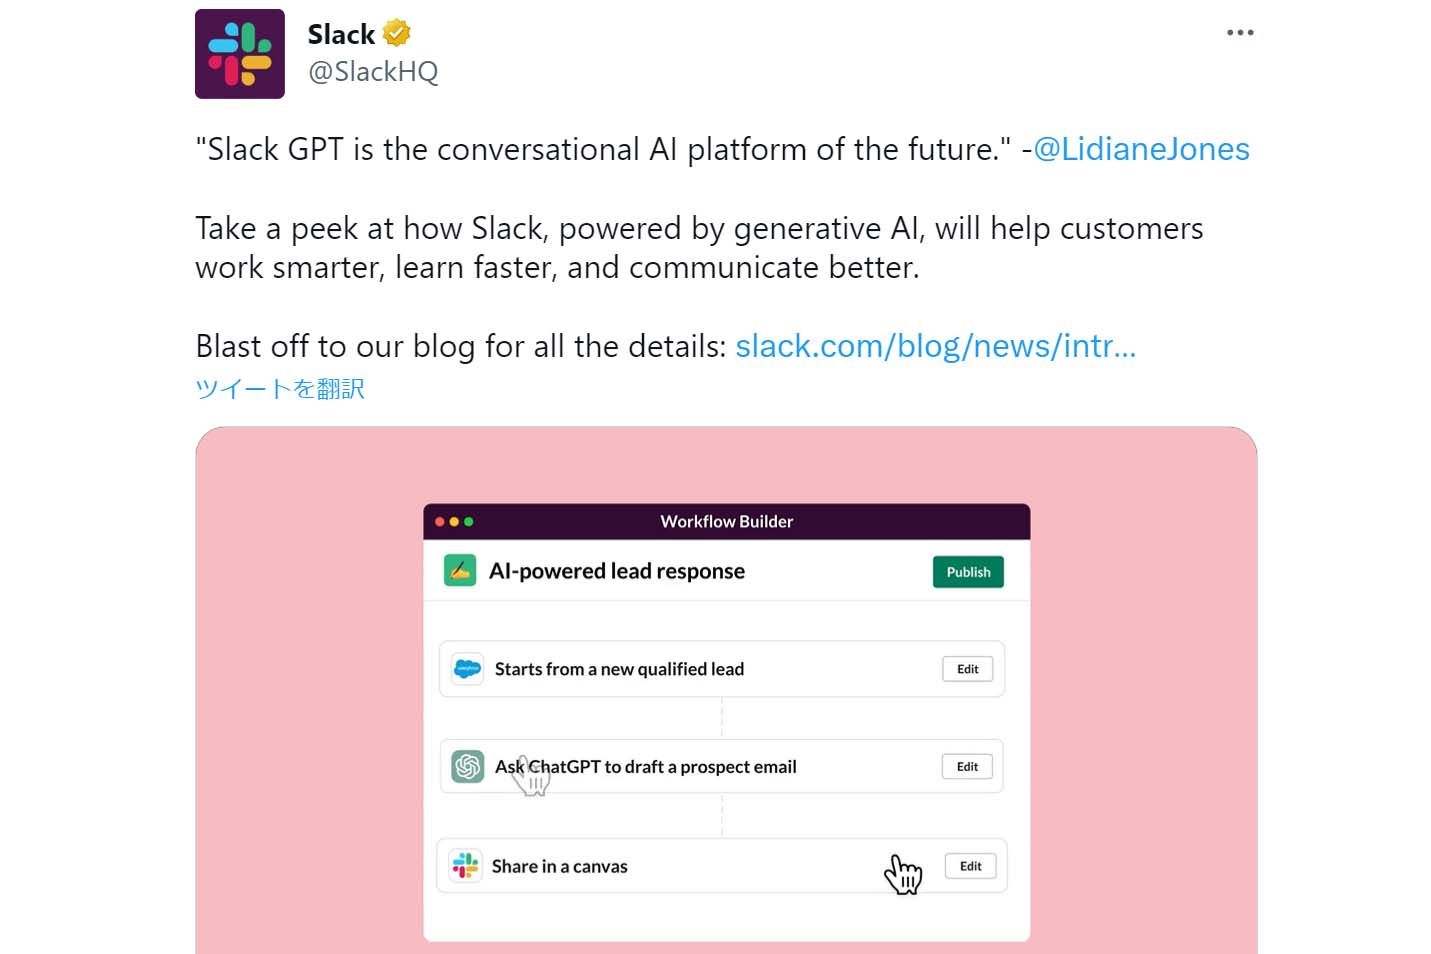Select the ChatGPT icon on the prospect email step
The width and height of the screenshot is (1431, 954).
pyautogui.click(x=467, y=766)
